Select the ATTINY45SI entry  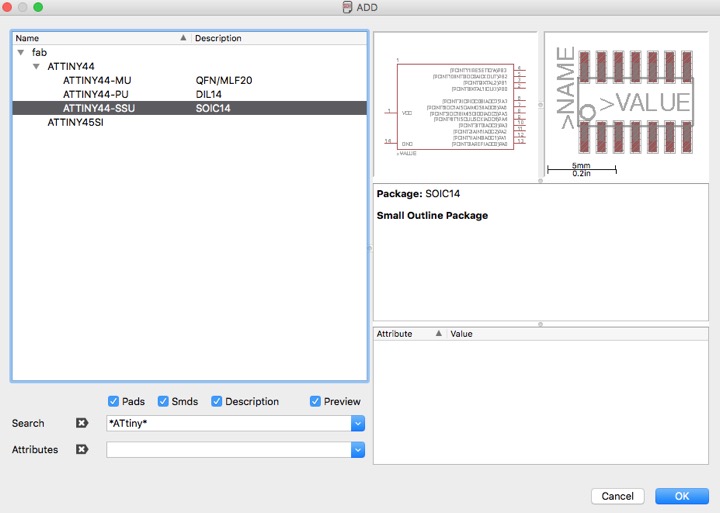[x=75, y=123]
